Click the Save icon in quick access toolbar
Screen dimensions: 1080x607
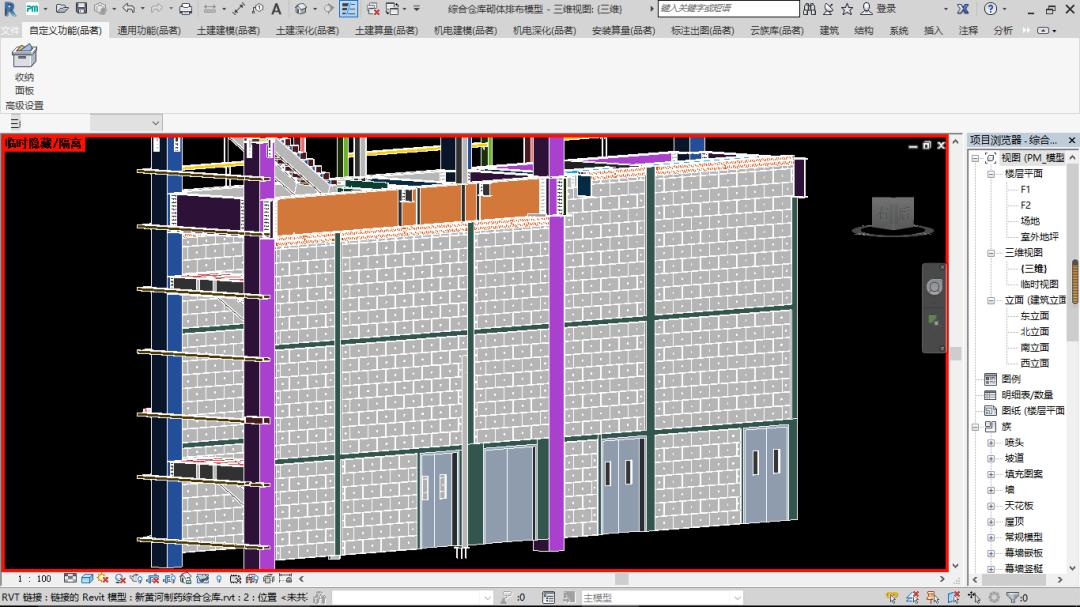tap(81, 9)
